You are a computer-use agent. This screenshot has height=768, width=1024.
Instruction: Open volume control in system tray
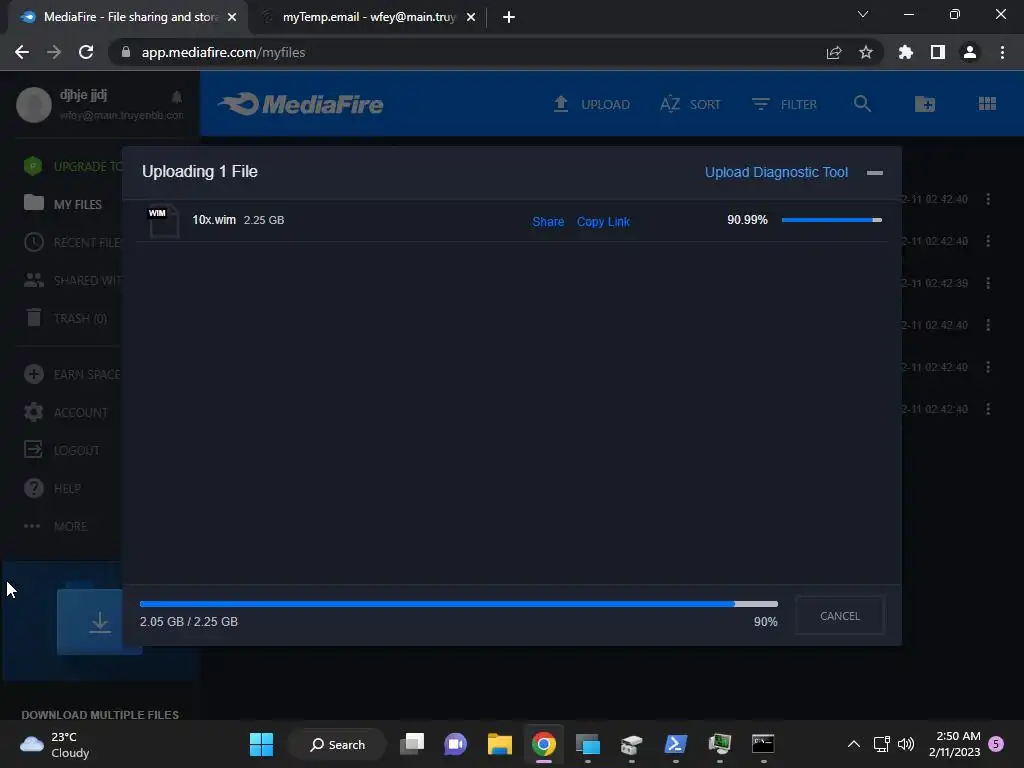coord(906,744)
